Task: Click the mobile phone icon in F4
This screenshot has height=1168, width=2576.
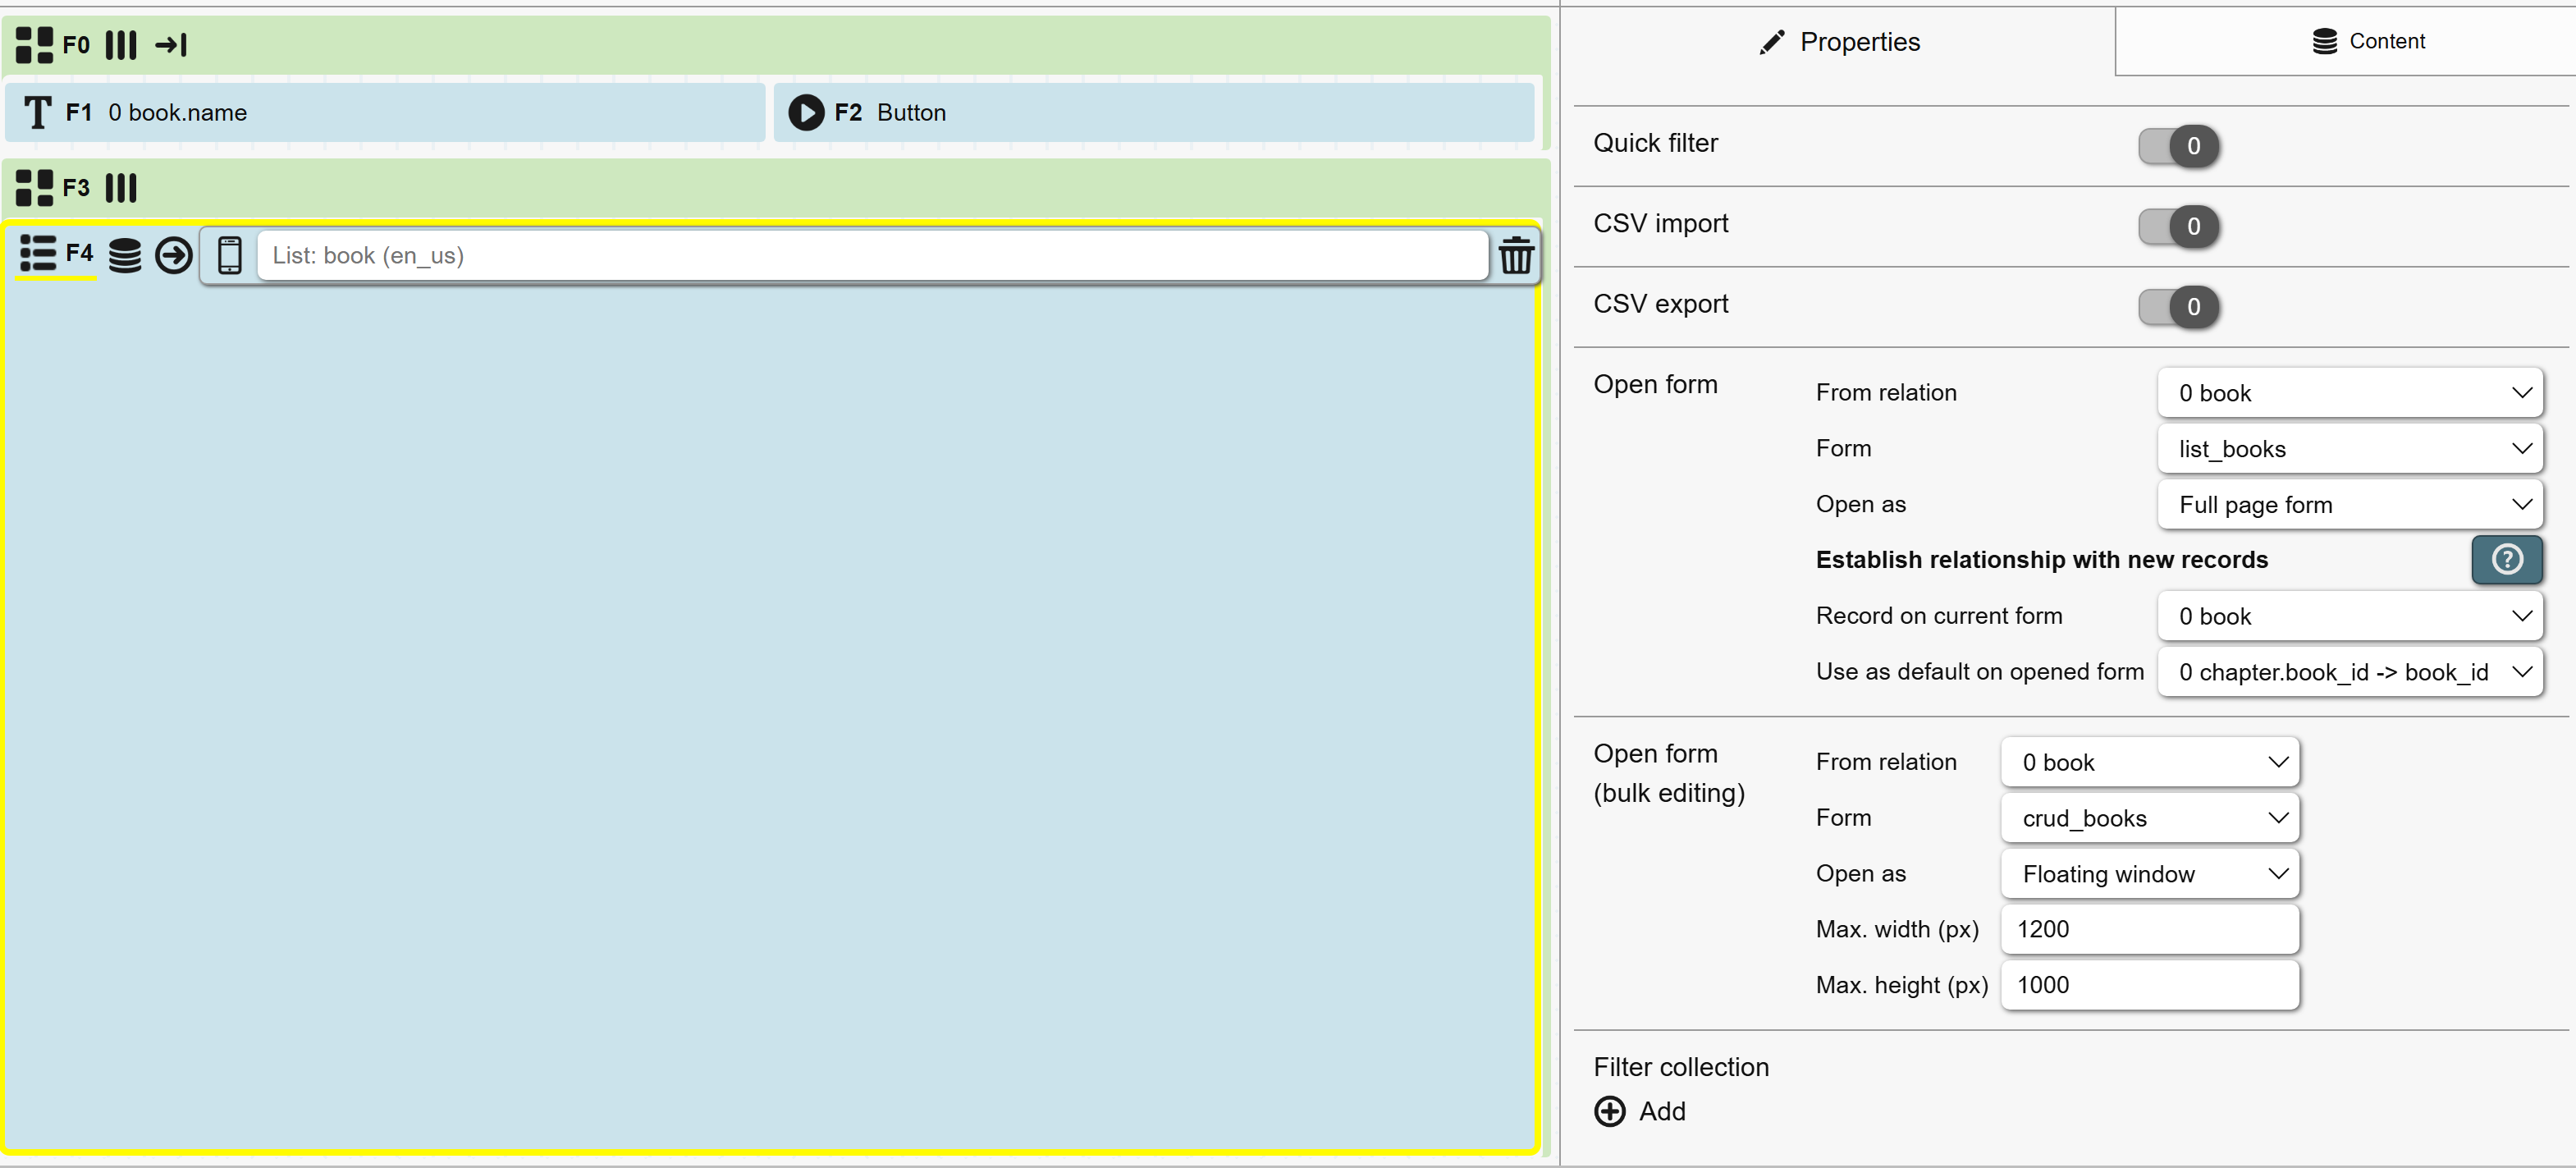Action: pos(230,256)
